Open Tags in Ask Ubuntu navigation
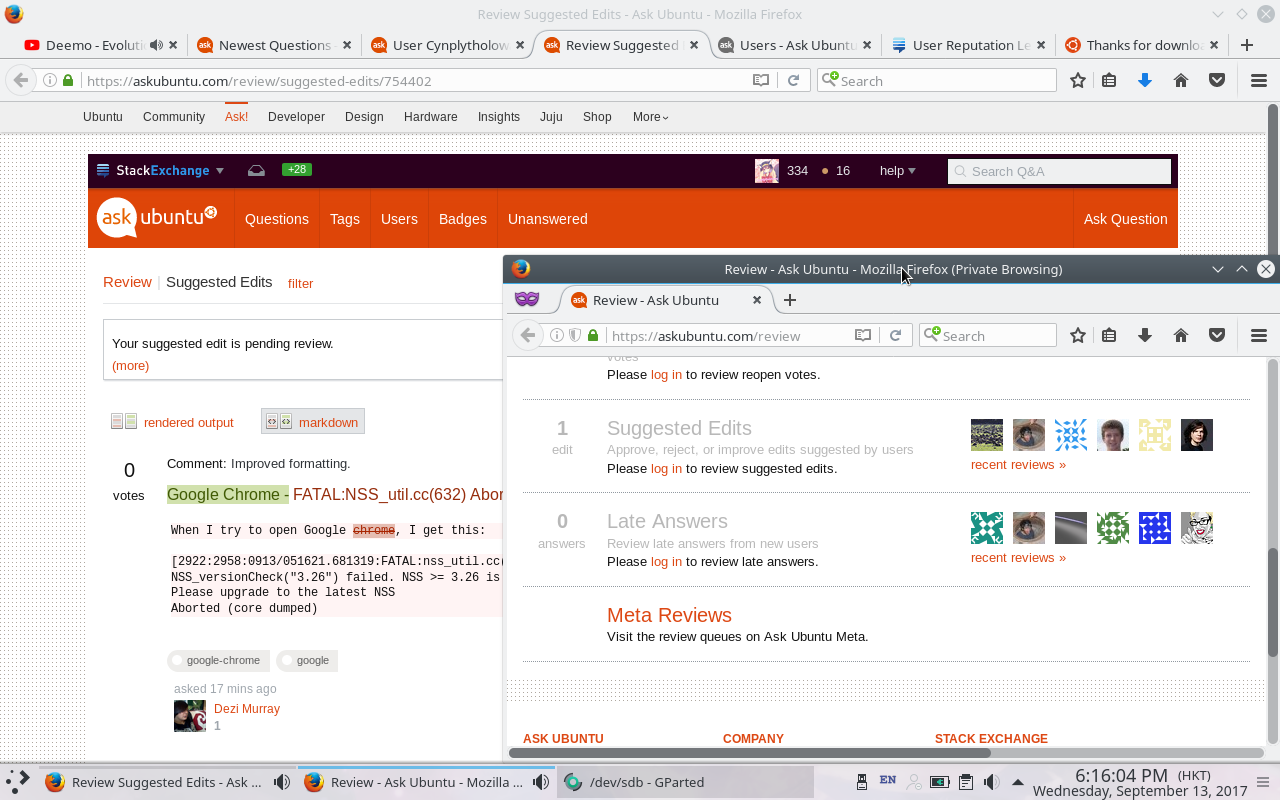The height and width of the screenshot is (800, 1280). 345,219
